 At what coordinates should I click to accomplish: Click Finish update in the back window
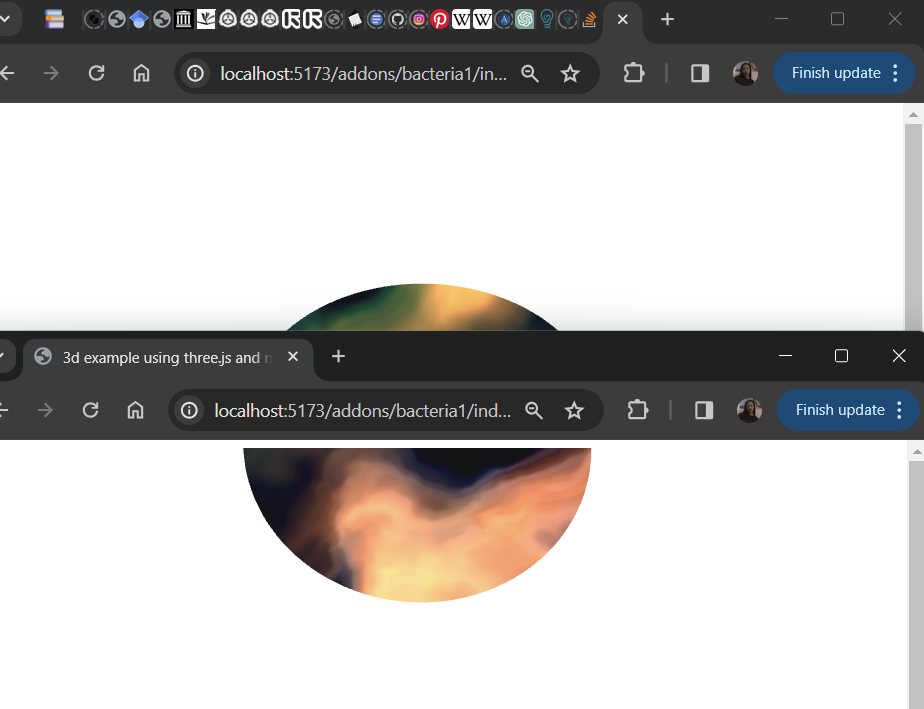click(835, 73)
